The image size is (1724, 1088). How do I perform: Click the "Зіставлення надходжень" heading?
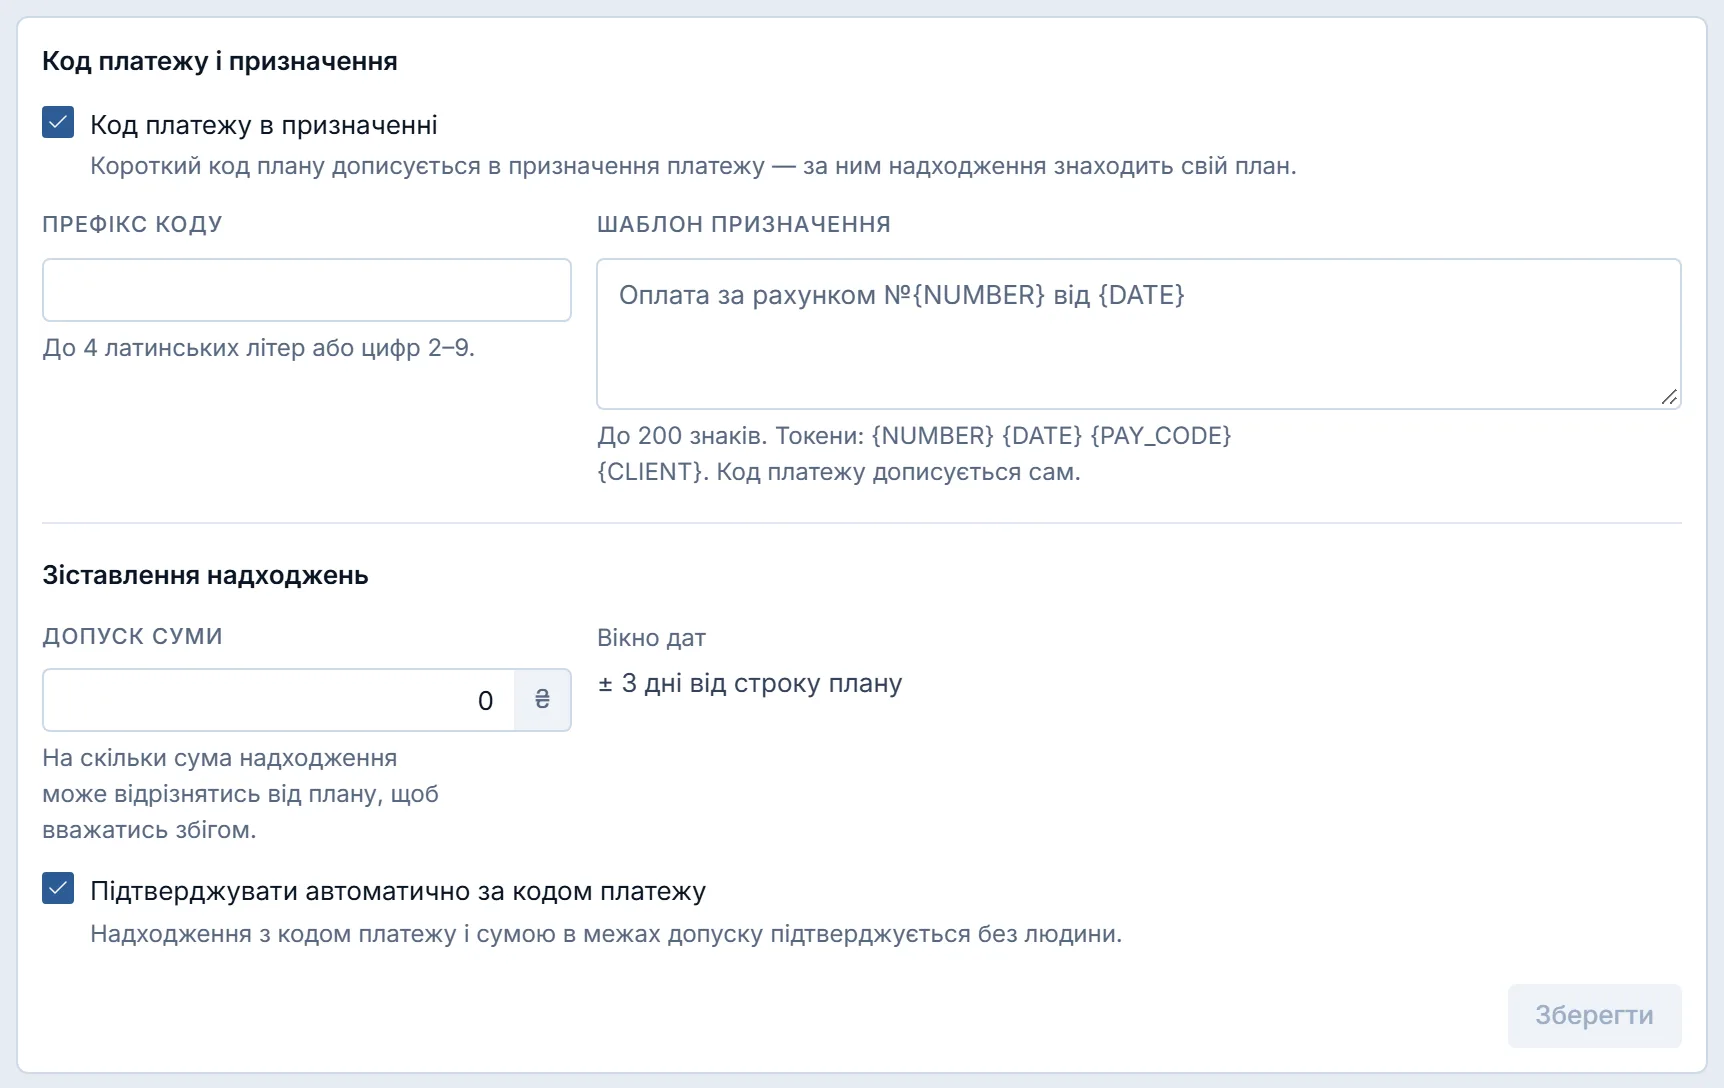[205, 575]
